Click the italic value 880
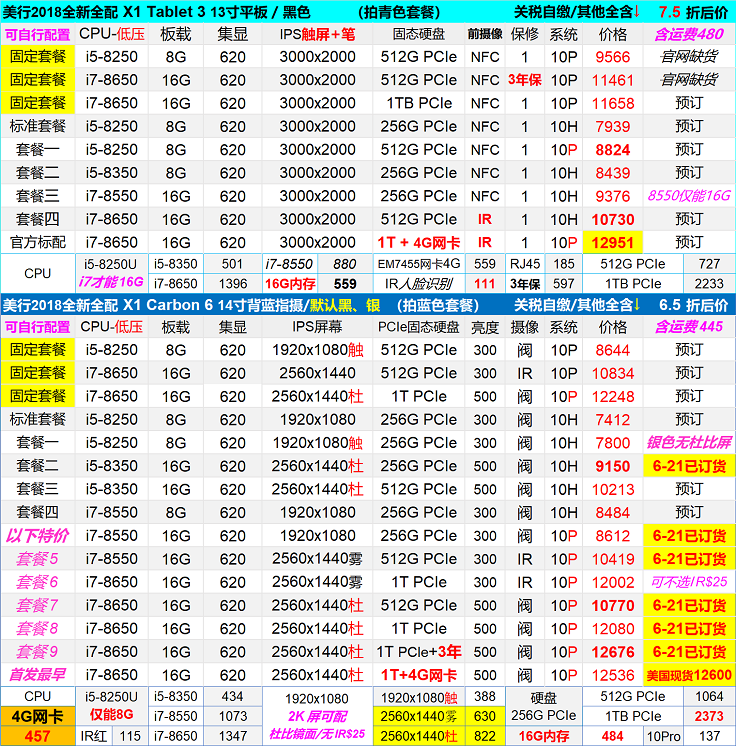 click(x=344, y=264)
